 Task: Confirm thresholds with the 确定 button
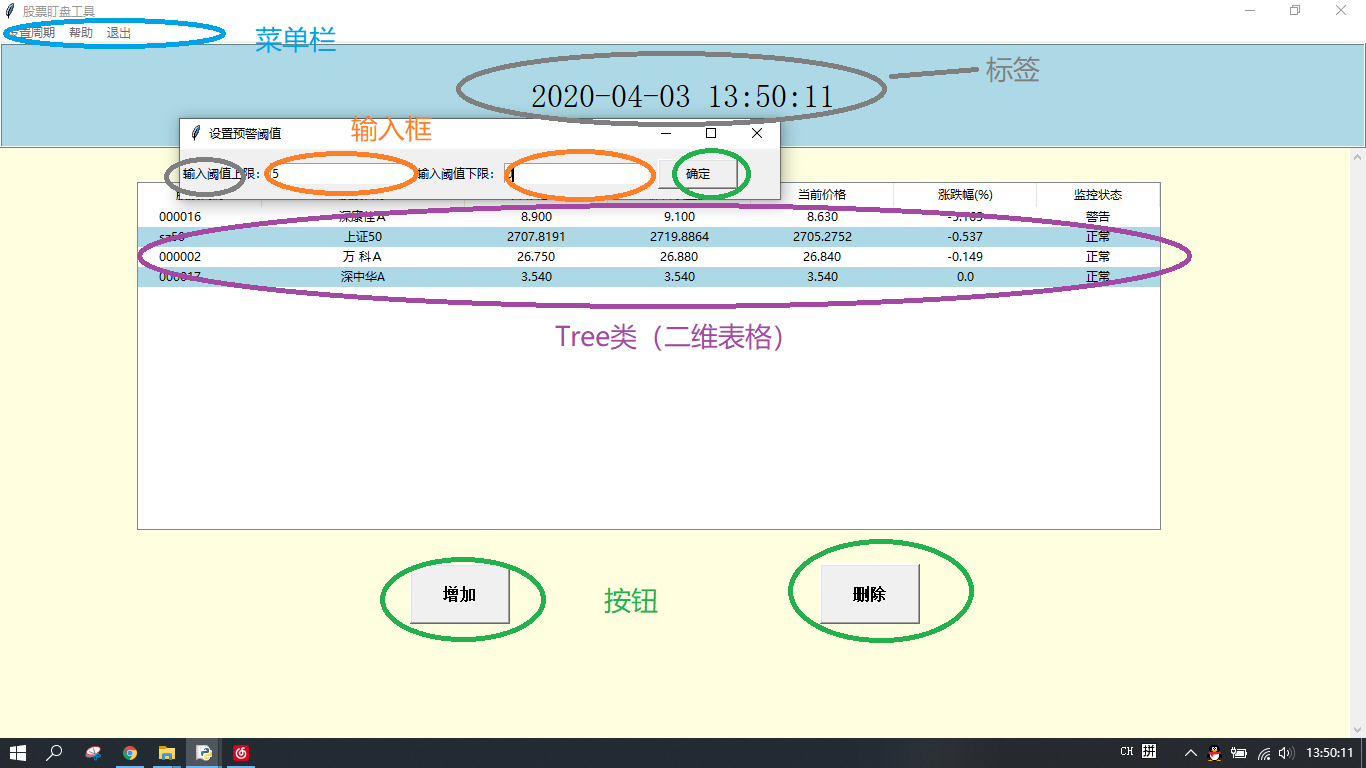pyautogui.click(x=698, y=174)
